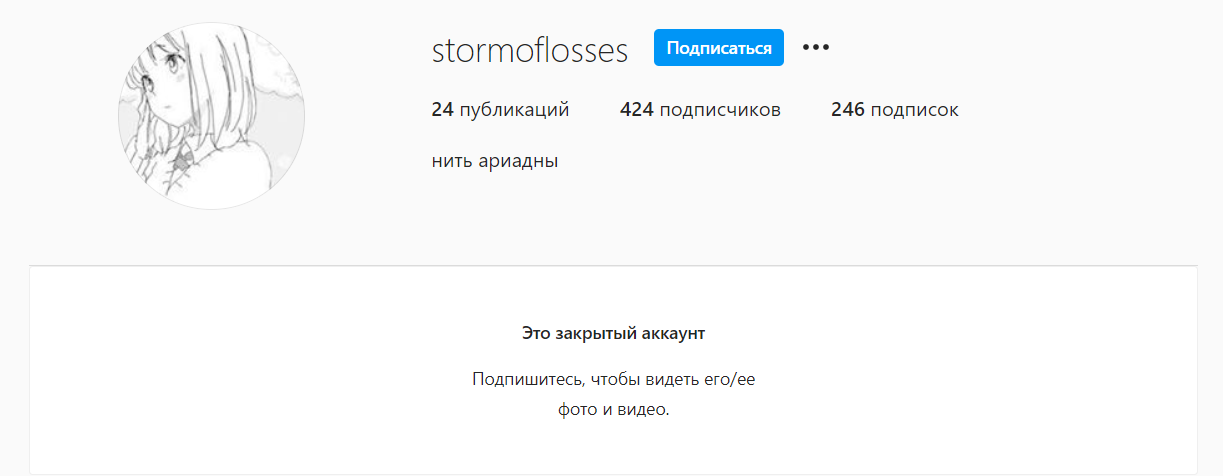
Task: Click the фото и видео text line
Action: click(x=613, y=410)
